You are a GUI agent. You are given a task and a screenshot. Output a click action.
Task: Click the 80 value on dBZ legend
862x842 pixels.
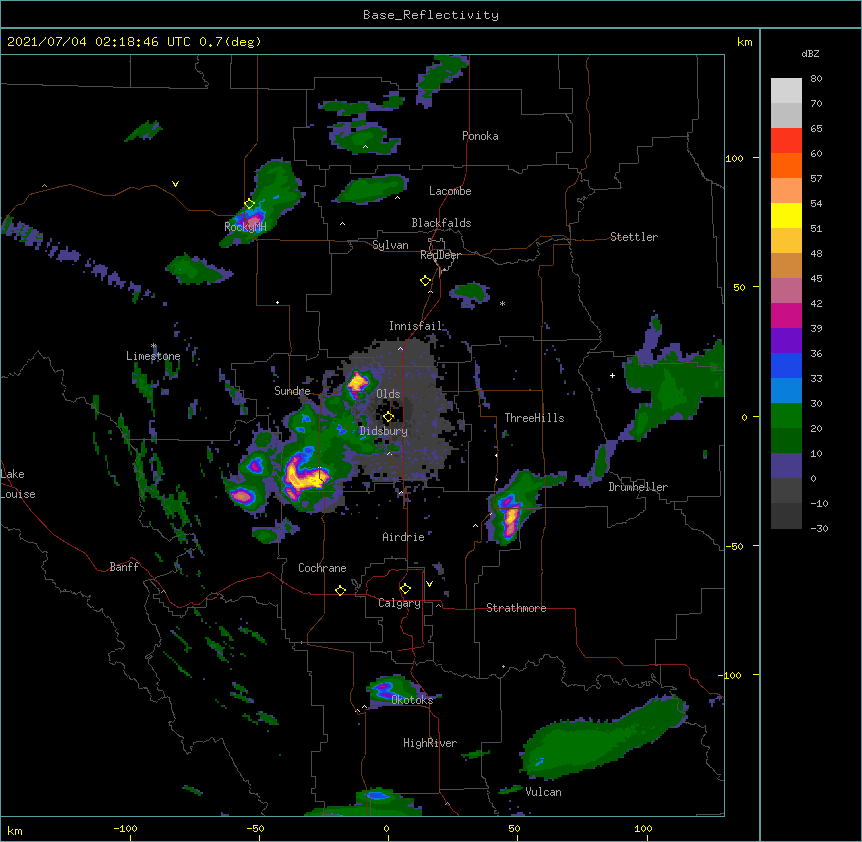[x=816, y=79]
